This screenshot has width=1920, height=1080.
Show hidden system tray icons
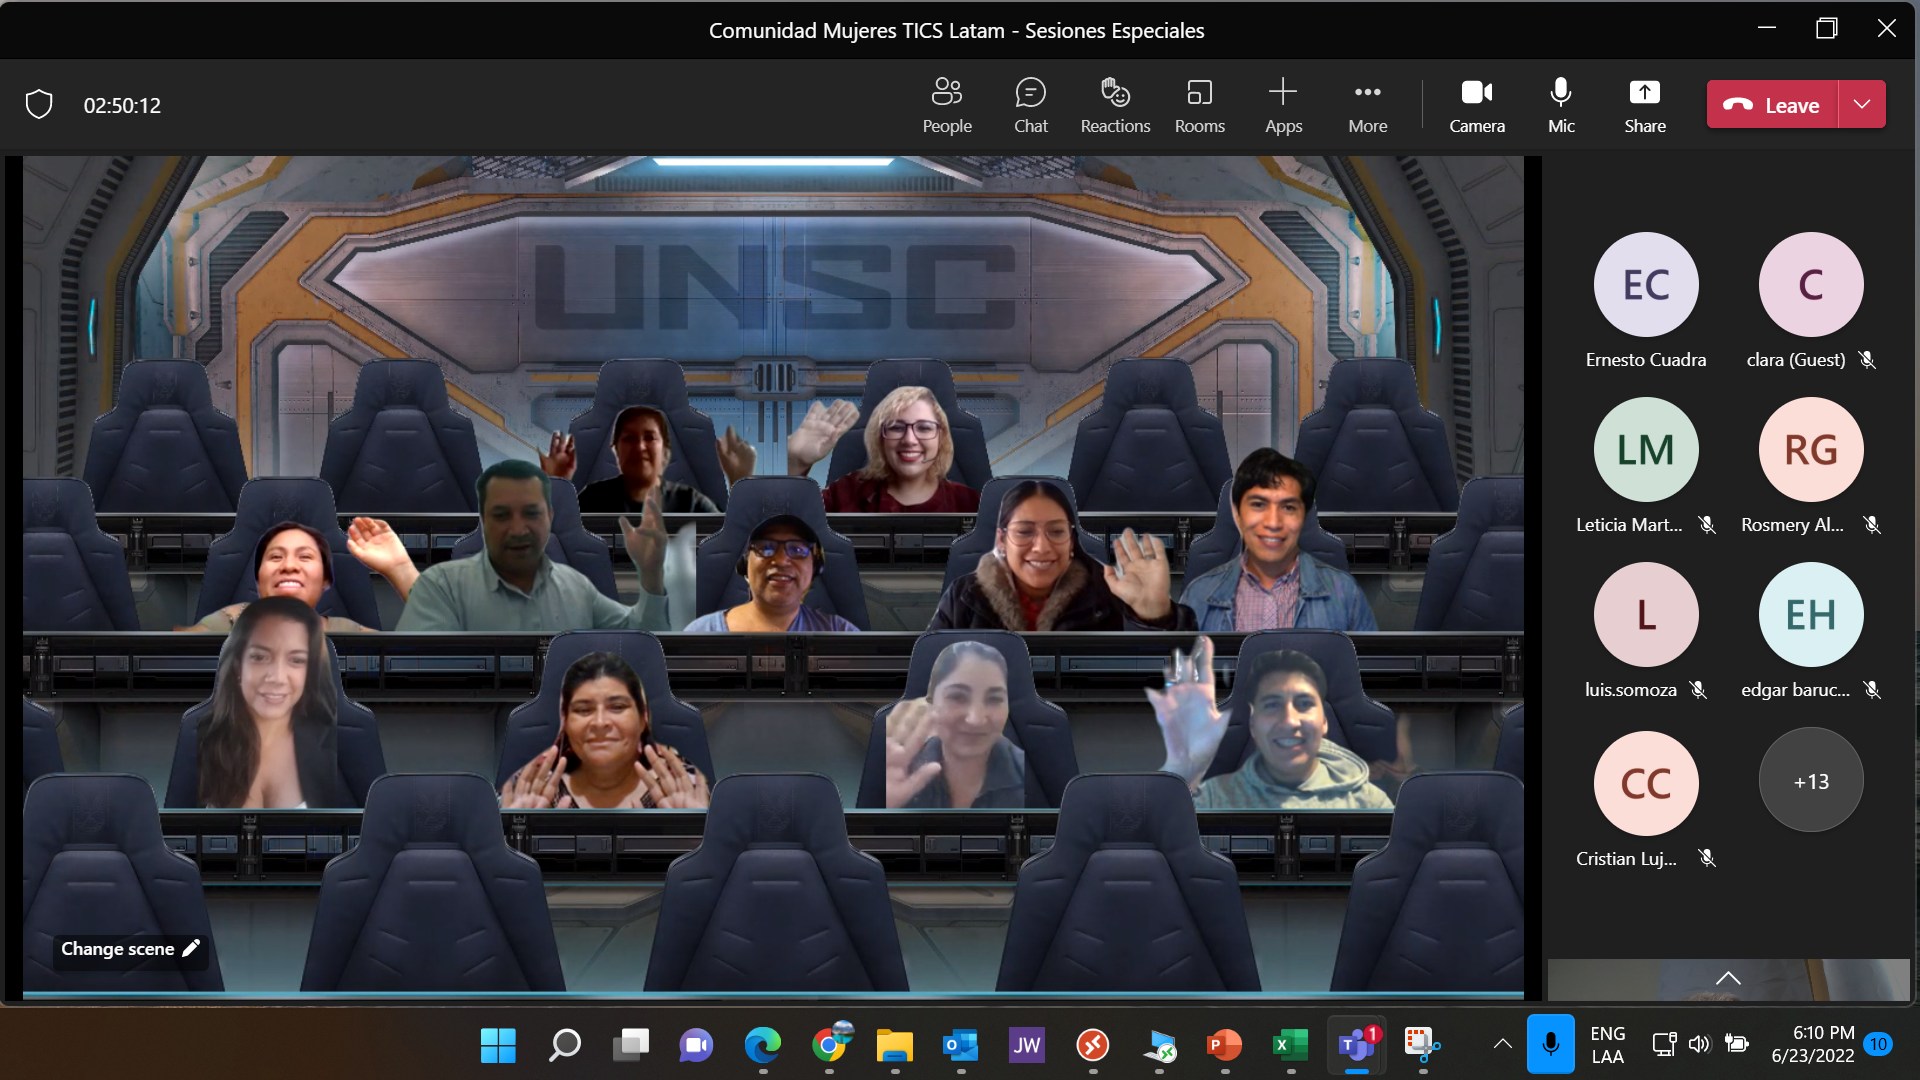tap(1502, 1045)
